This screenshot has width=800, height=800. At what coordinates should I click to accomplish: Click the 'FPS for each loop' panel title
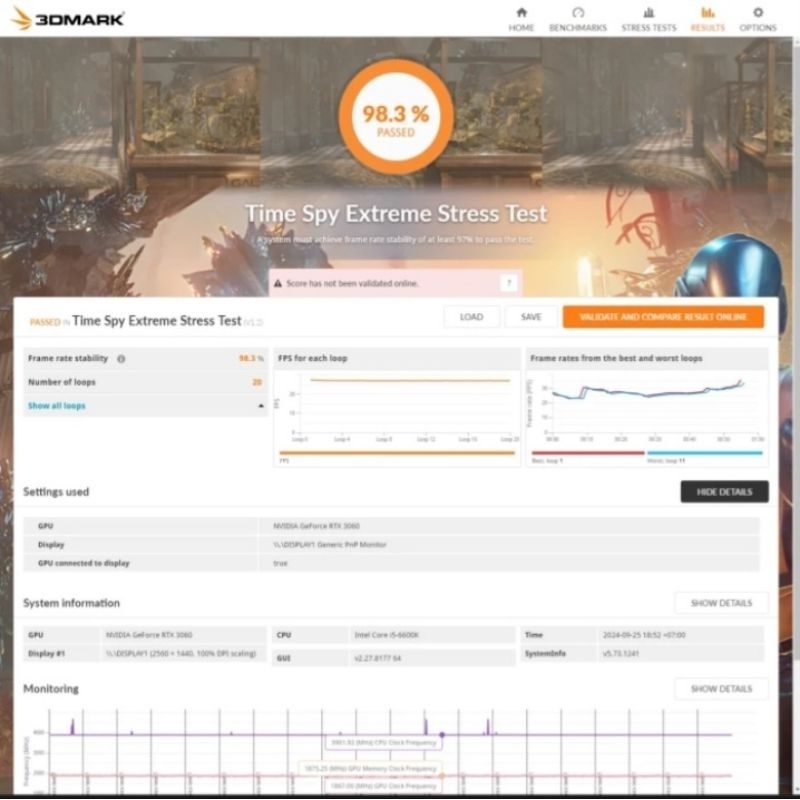(312, 358)
